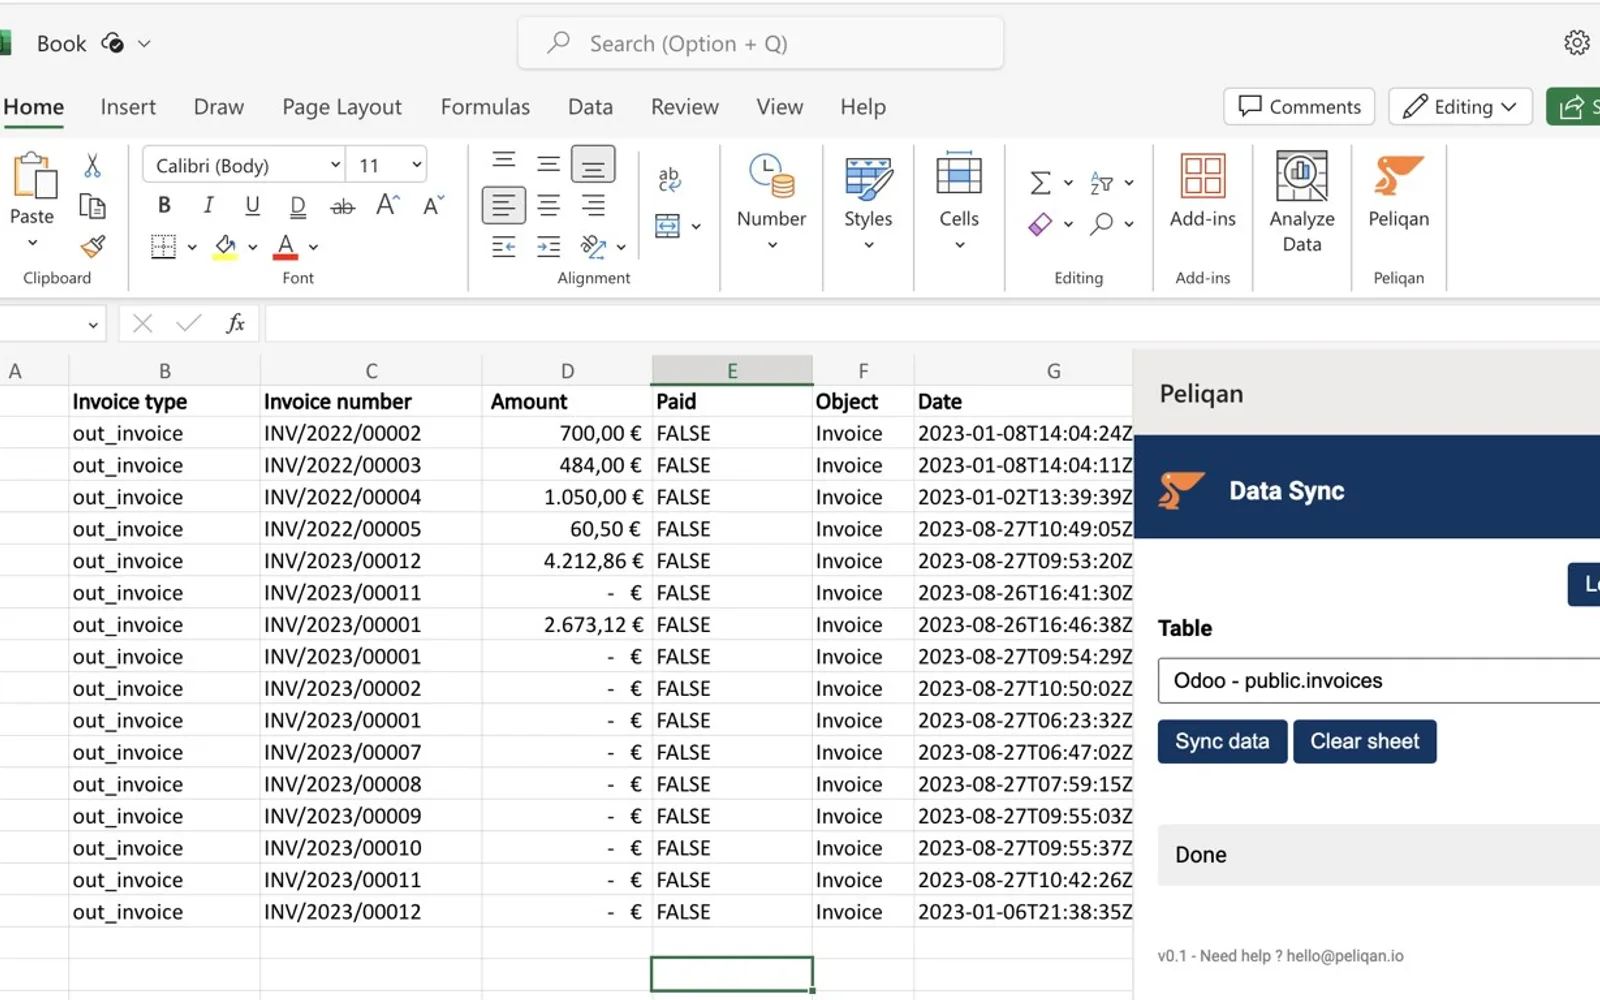The height and width of the screenshot is (1000, 1600).
Task: Toggle Bold formatting
Action: pos(164,205)
